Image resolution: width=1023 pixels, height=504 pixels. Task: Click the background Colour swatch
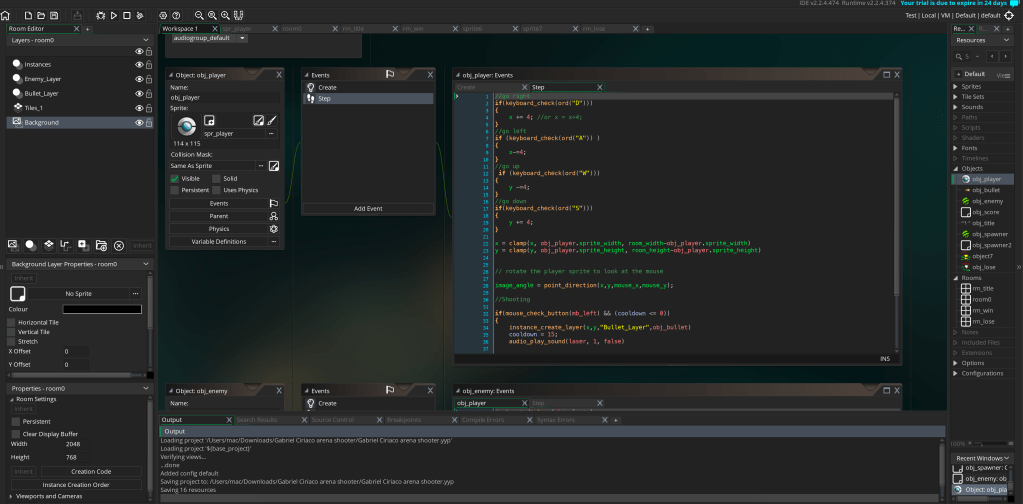pos(102,309)
